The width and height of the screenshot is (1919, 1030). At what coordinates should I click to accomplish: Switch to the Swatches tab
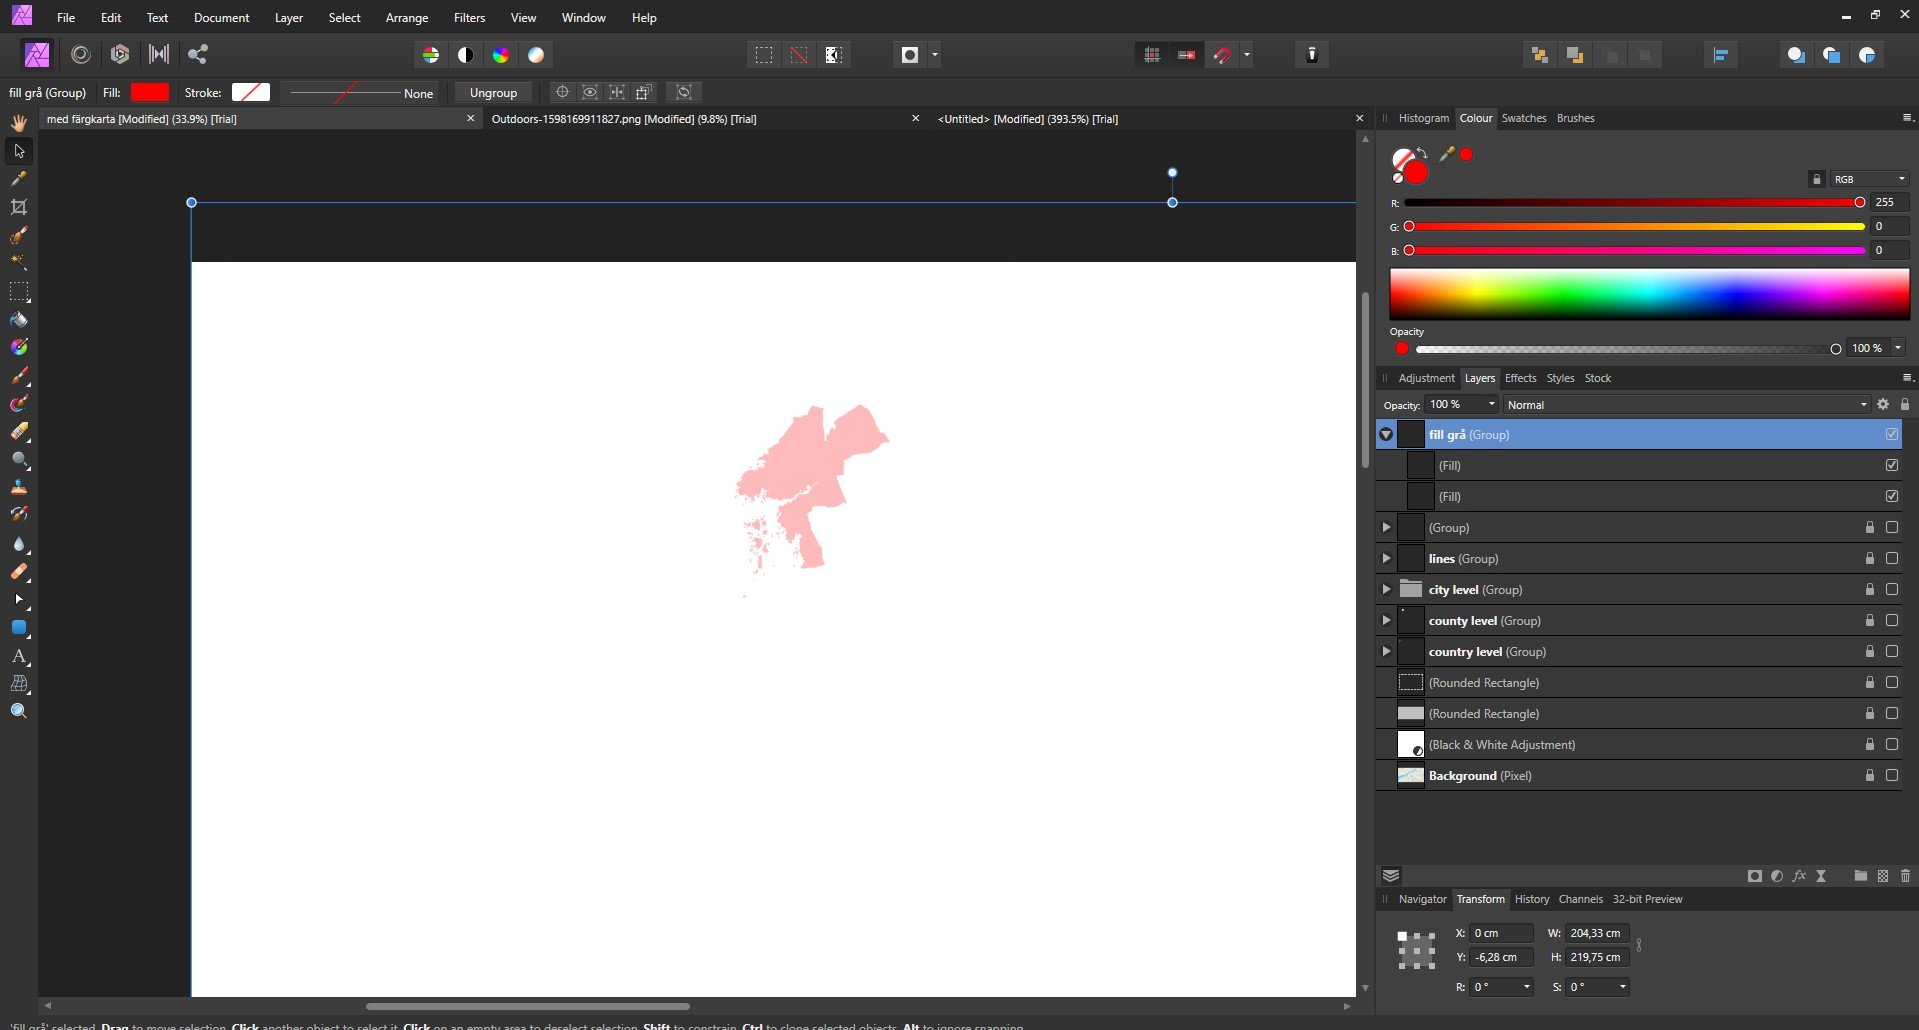click(1523, 118)
